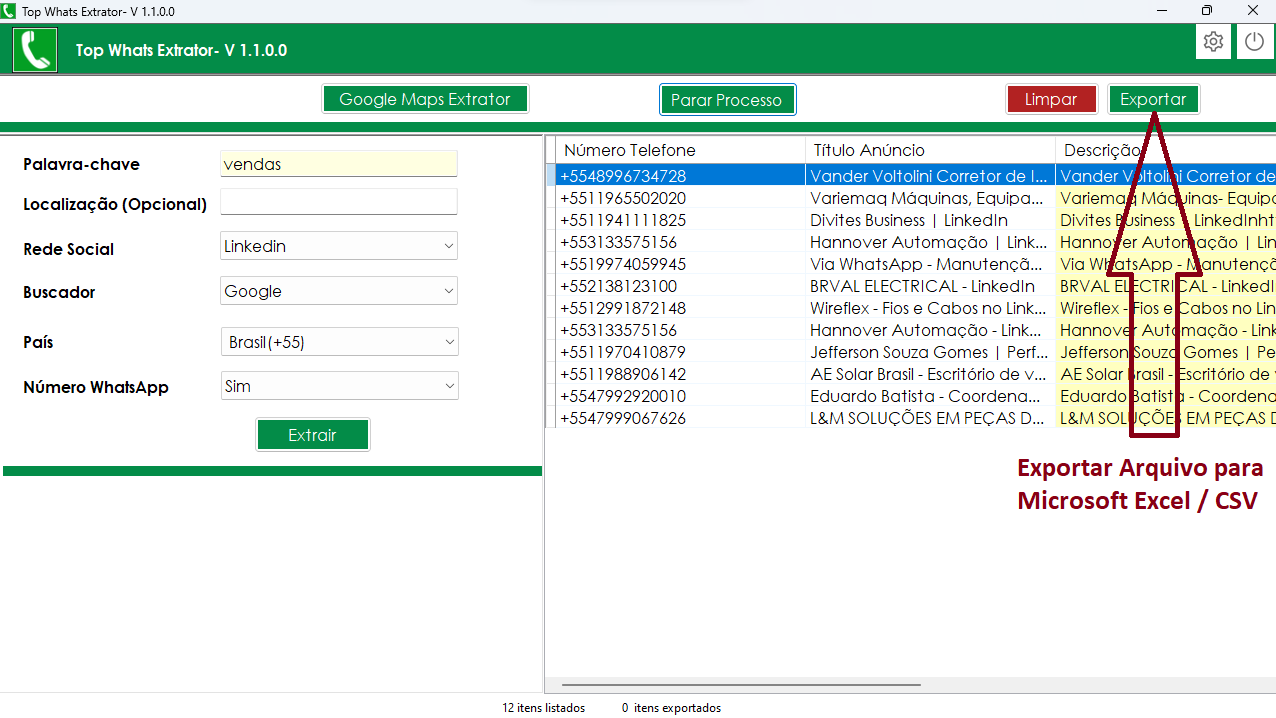The height and width of the screenshot is (718, 1276).
Task: Click title BRVAL ELECTRICAL - LinkedIn
Action: pos(923,286)
